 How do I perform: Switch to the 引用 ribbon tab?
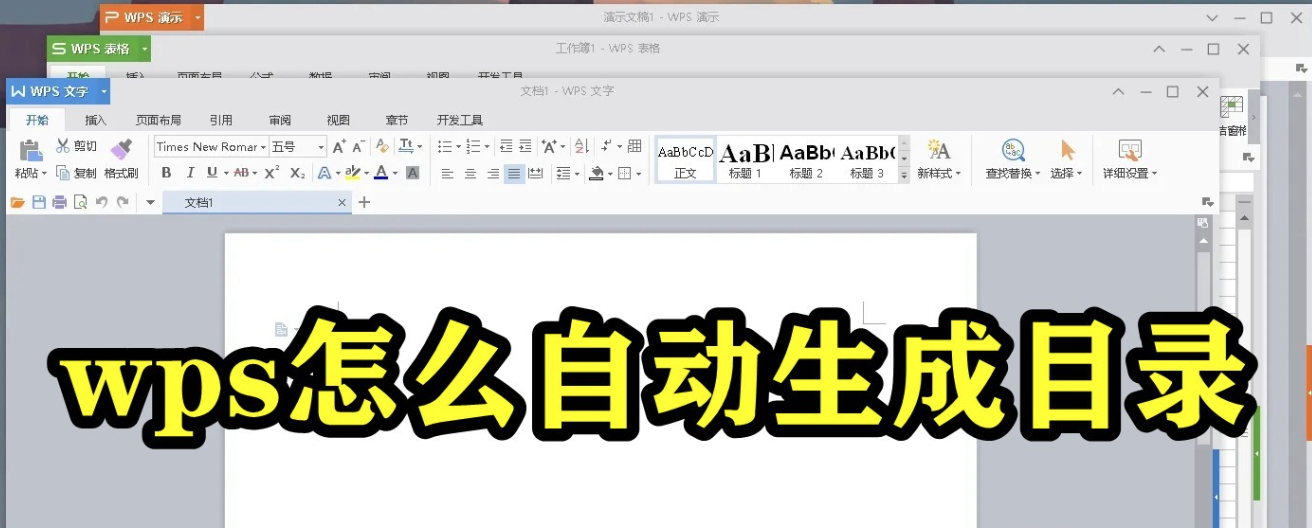[221, 120]
